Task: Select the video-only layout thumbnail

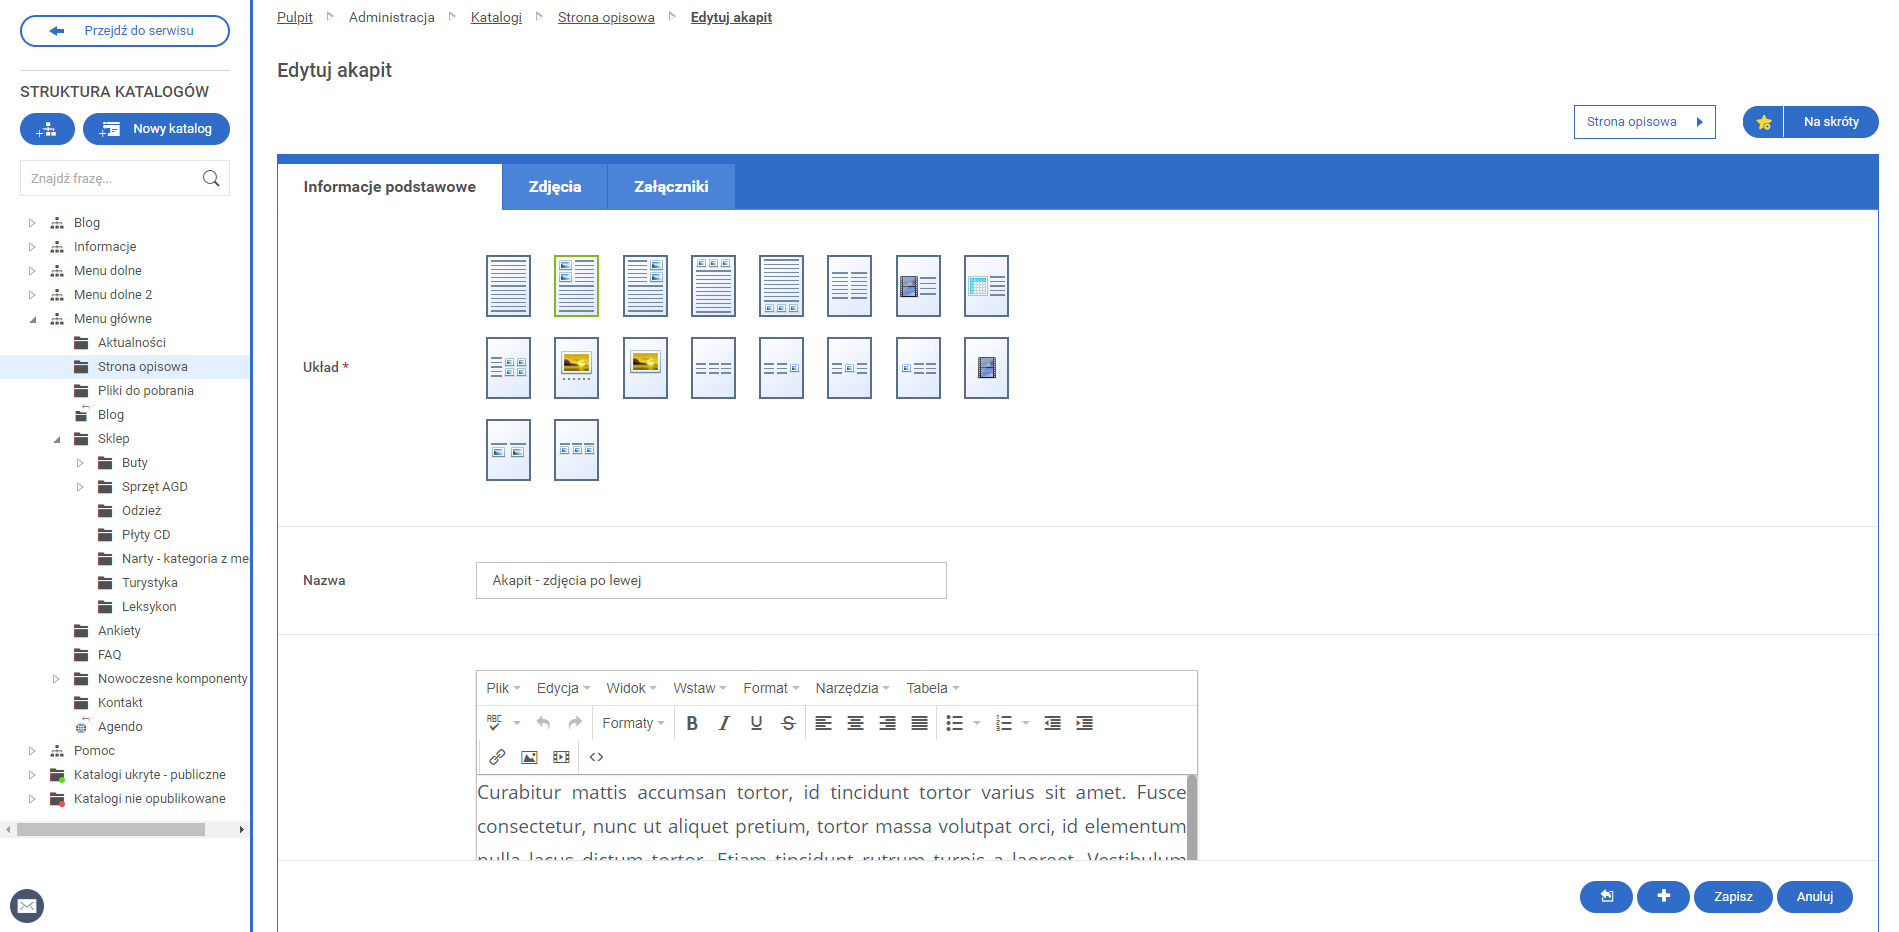Action: (x=986, y=368)
